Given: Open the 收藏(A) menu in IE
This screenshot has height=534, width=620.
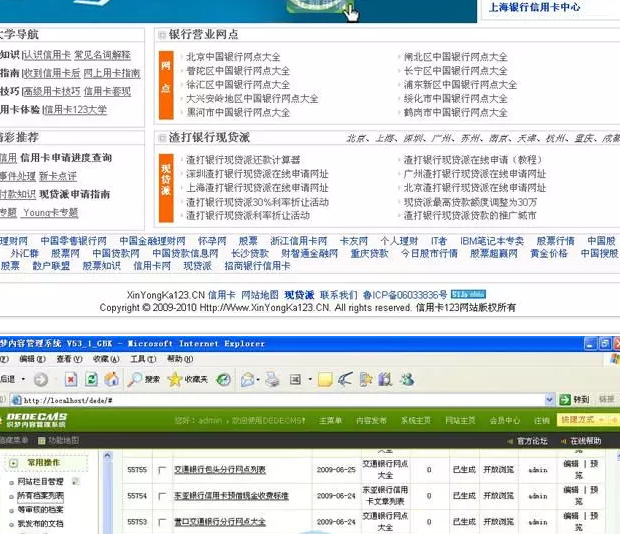Looking at the screenshot, I should pos(106,359).
